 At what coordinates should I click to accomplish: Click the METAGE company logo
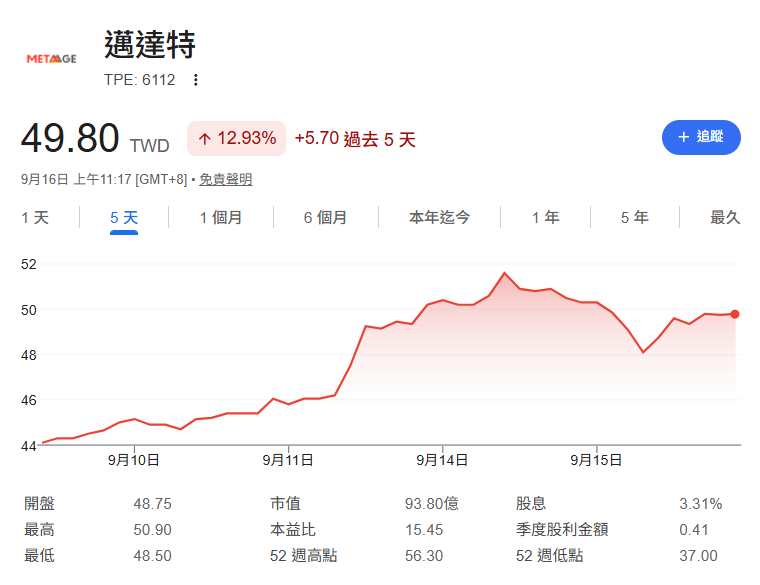coord(51,59)
